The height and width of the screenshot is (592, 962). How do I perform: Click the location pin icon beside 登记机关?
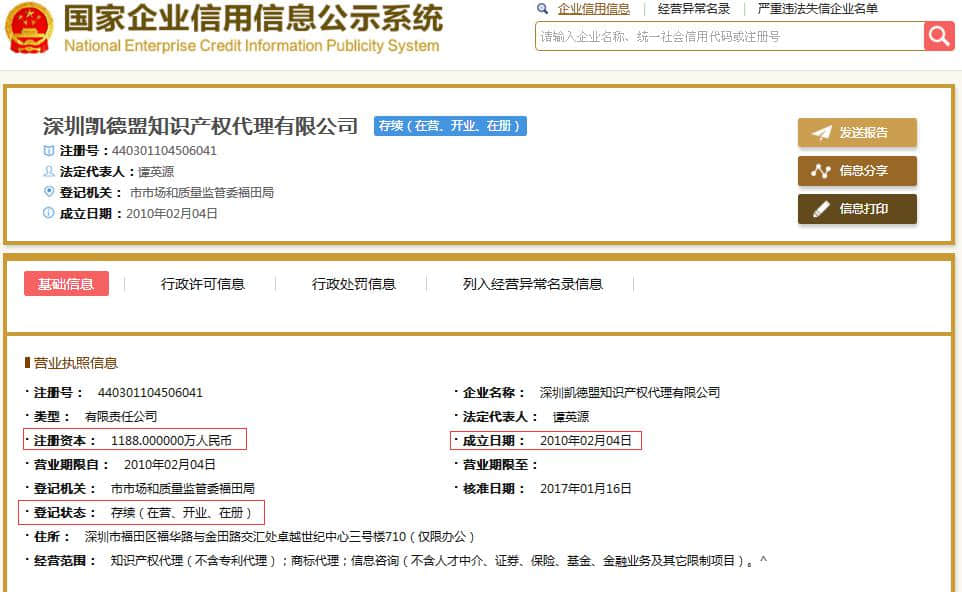49,192
